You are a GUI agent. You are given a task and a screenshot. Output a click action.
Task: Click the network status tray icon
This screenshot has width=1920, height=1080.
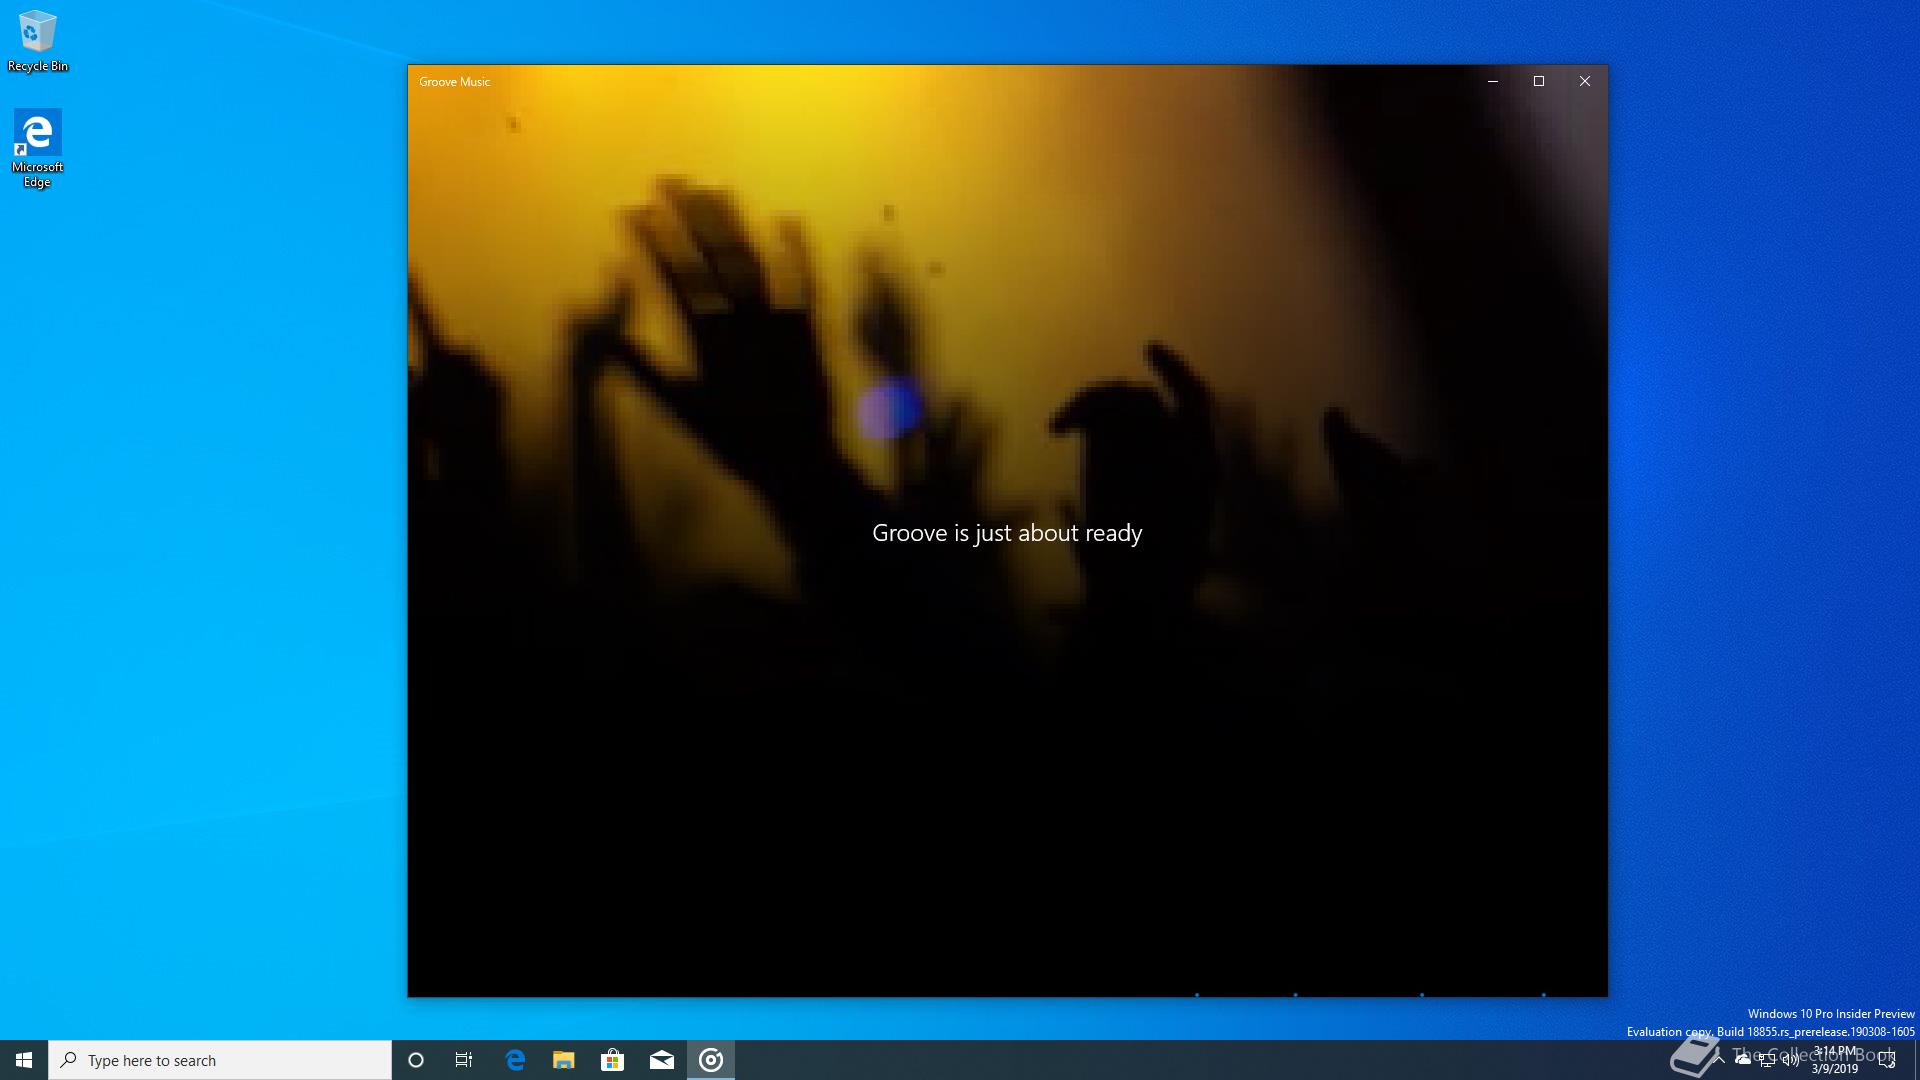pos(1767,1060)
